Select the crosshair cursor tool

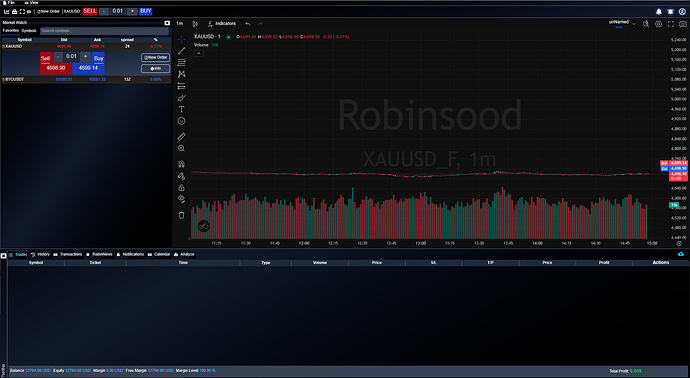181,39
